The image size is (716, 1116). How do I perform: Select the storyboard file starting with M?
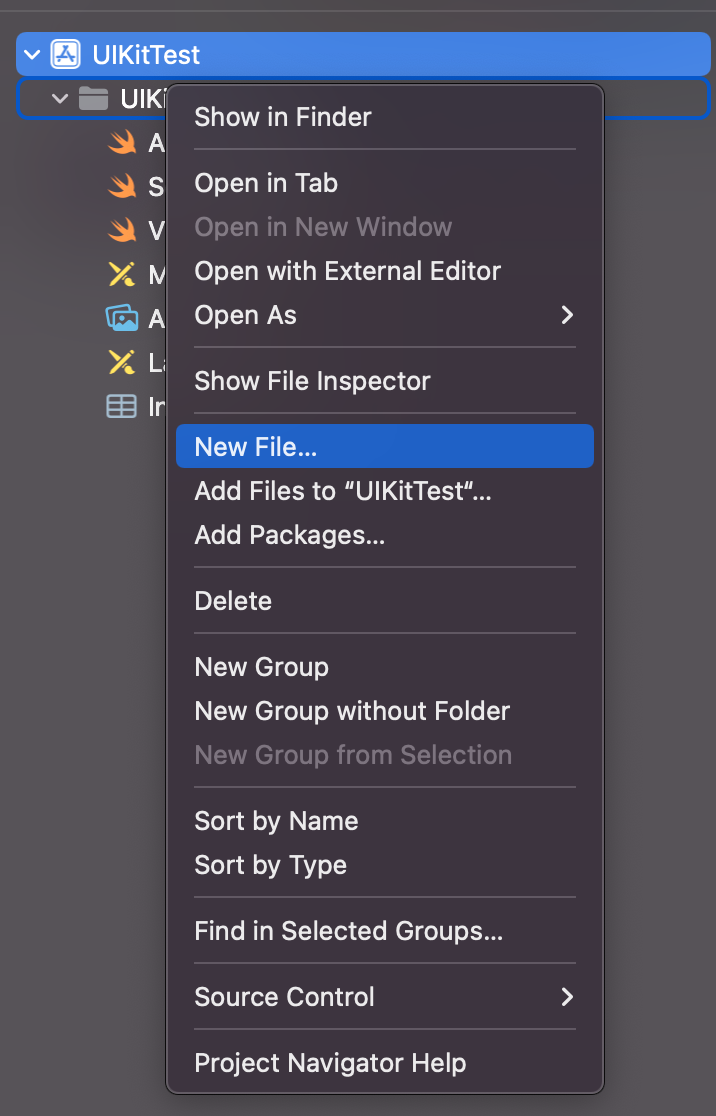coord(122,274)
